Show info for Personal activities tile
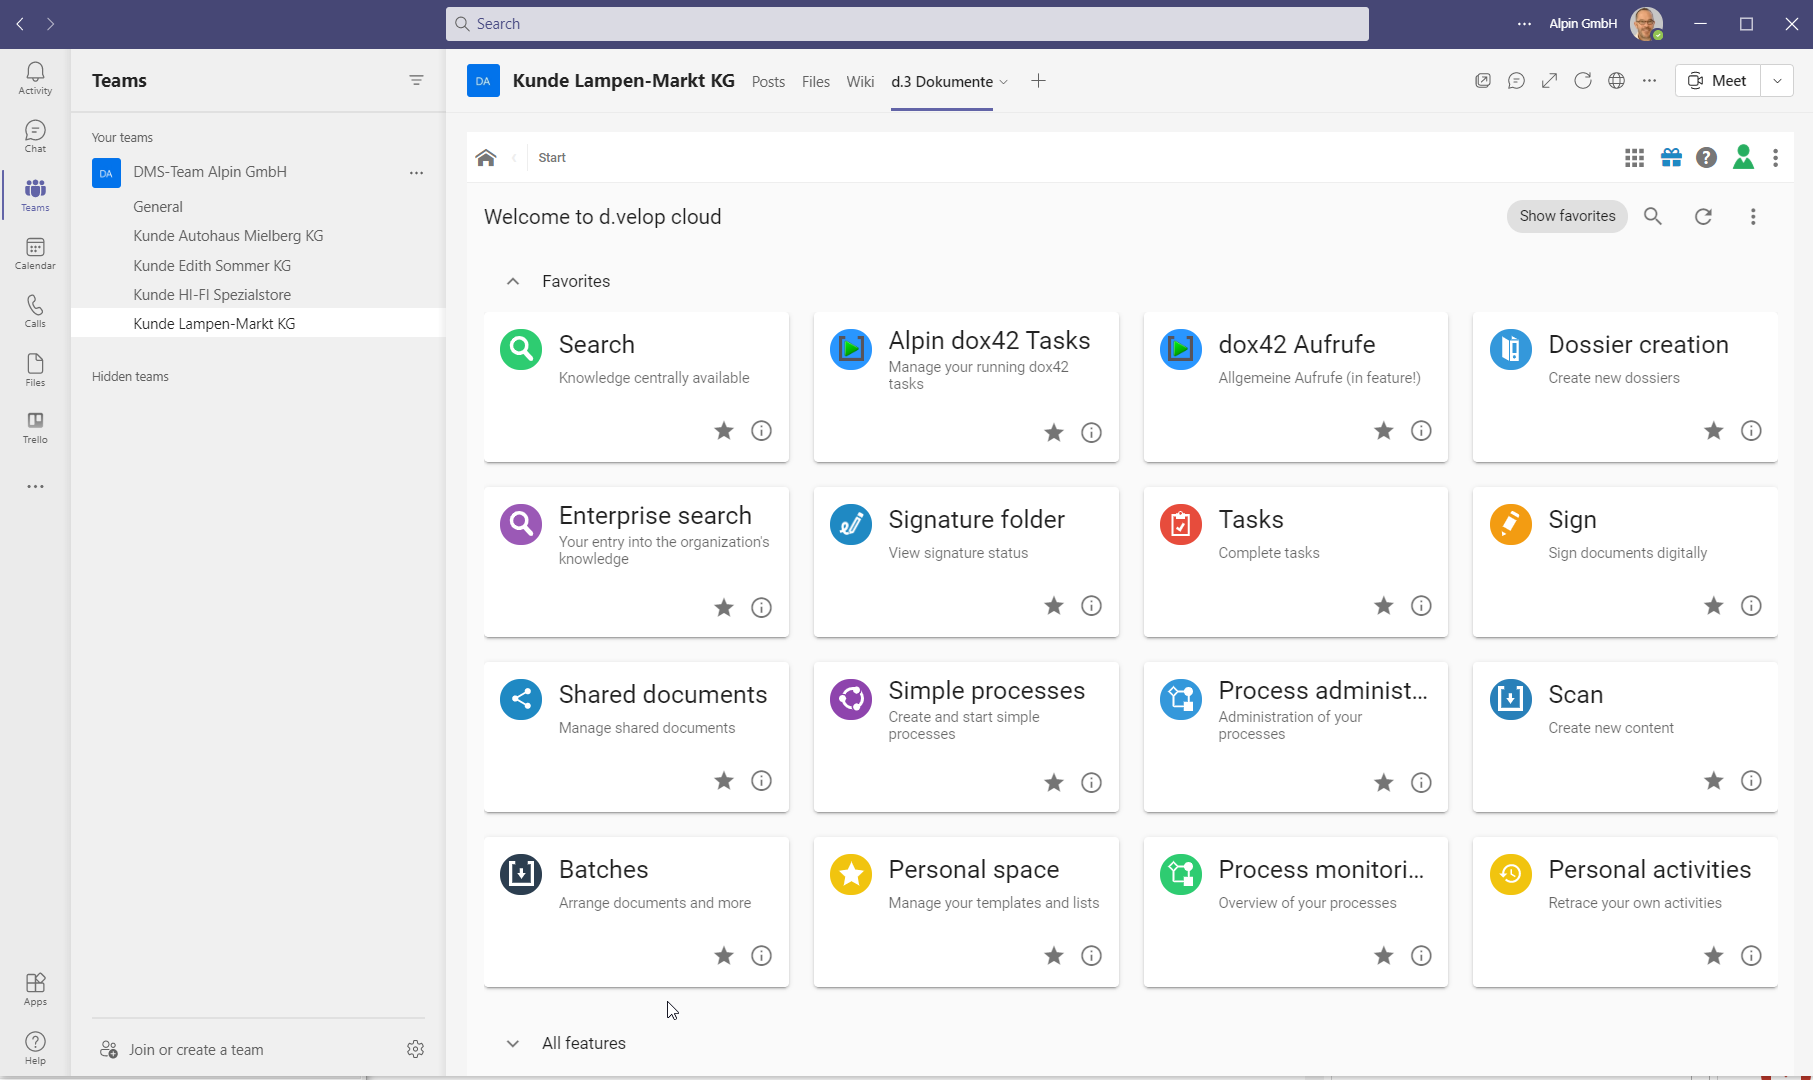The image size is (1813, 1080). (1751, 956)
